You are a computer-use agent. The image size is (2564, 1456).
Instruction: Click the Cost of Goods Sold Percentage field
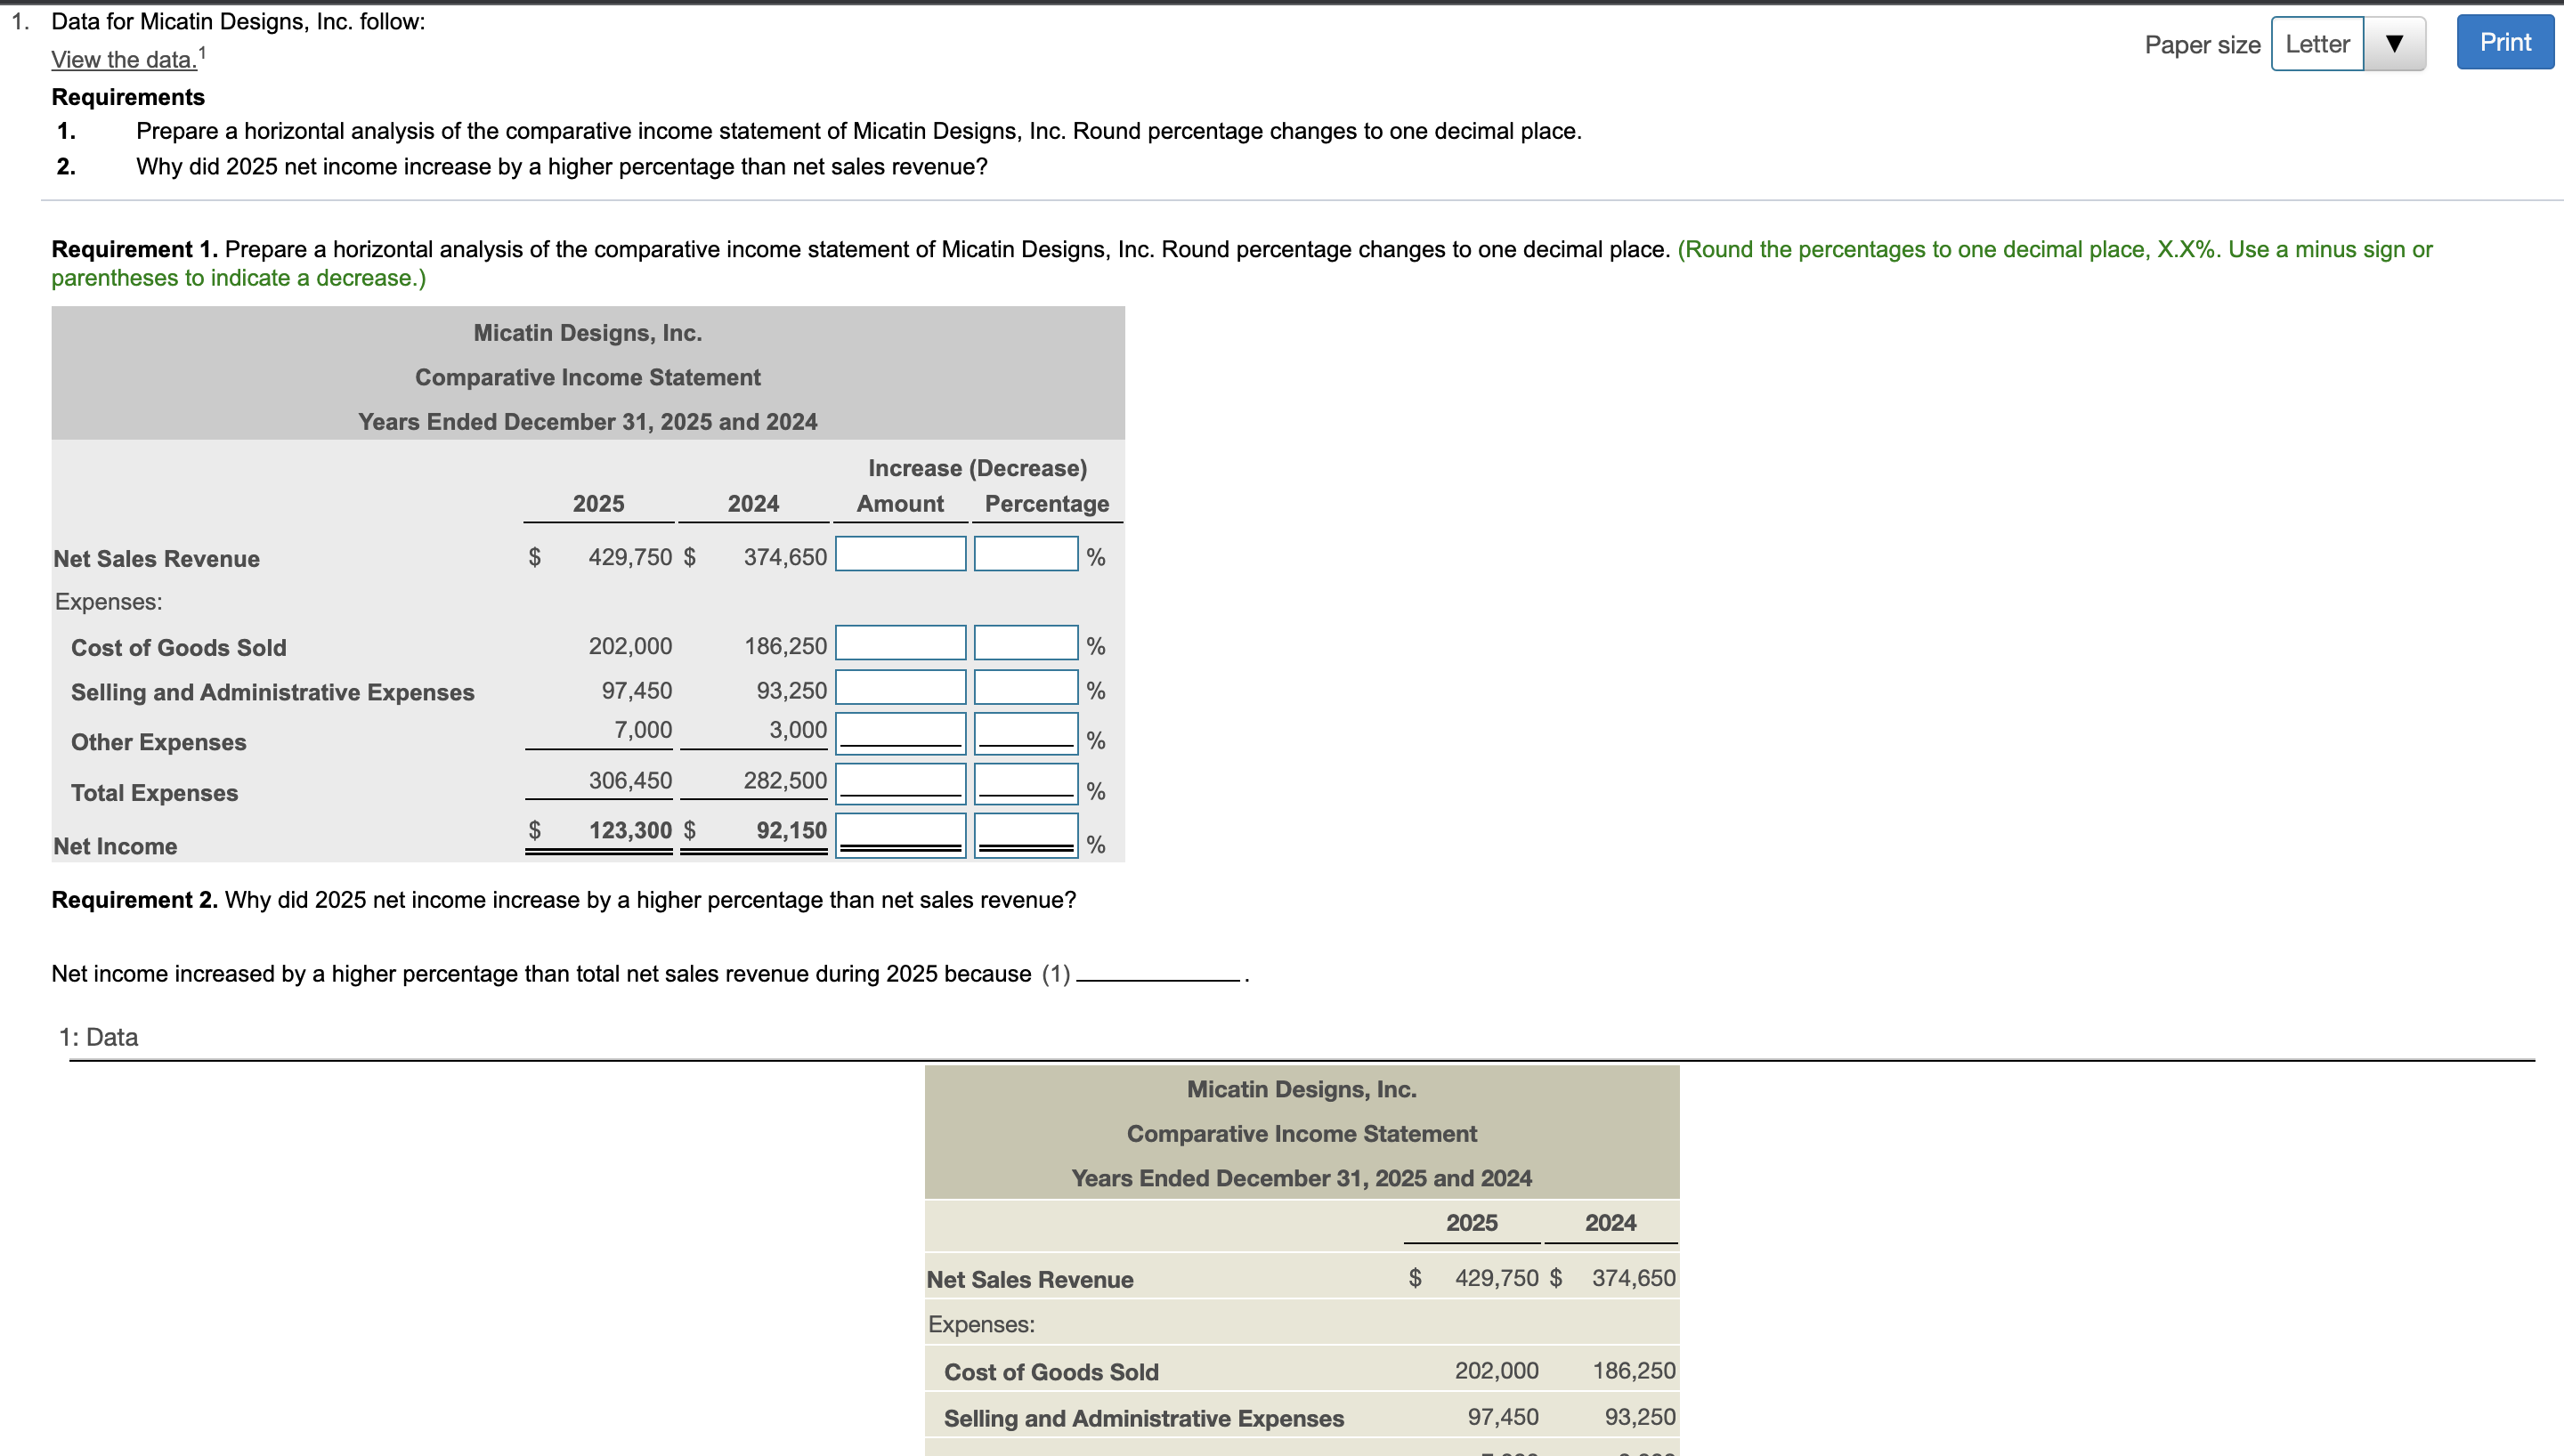click(1024, 642)
